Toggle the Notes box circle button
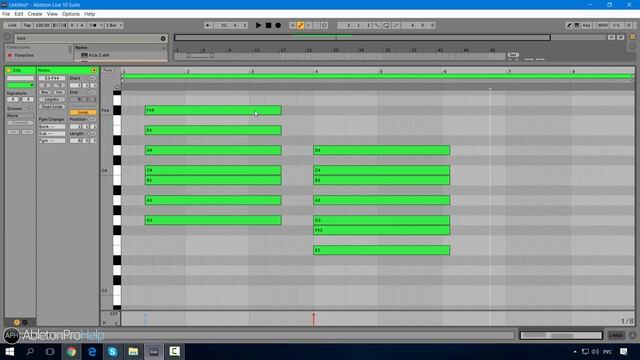Viewport: 640px width, 360px height. 94,70
